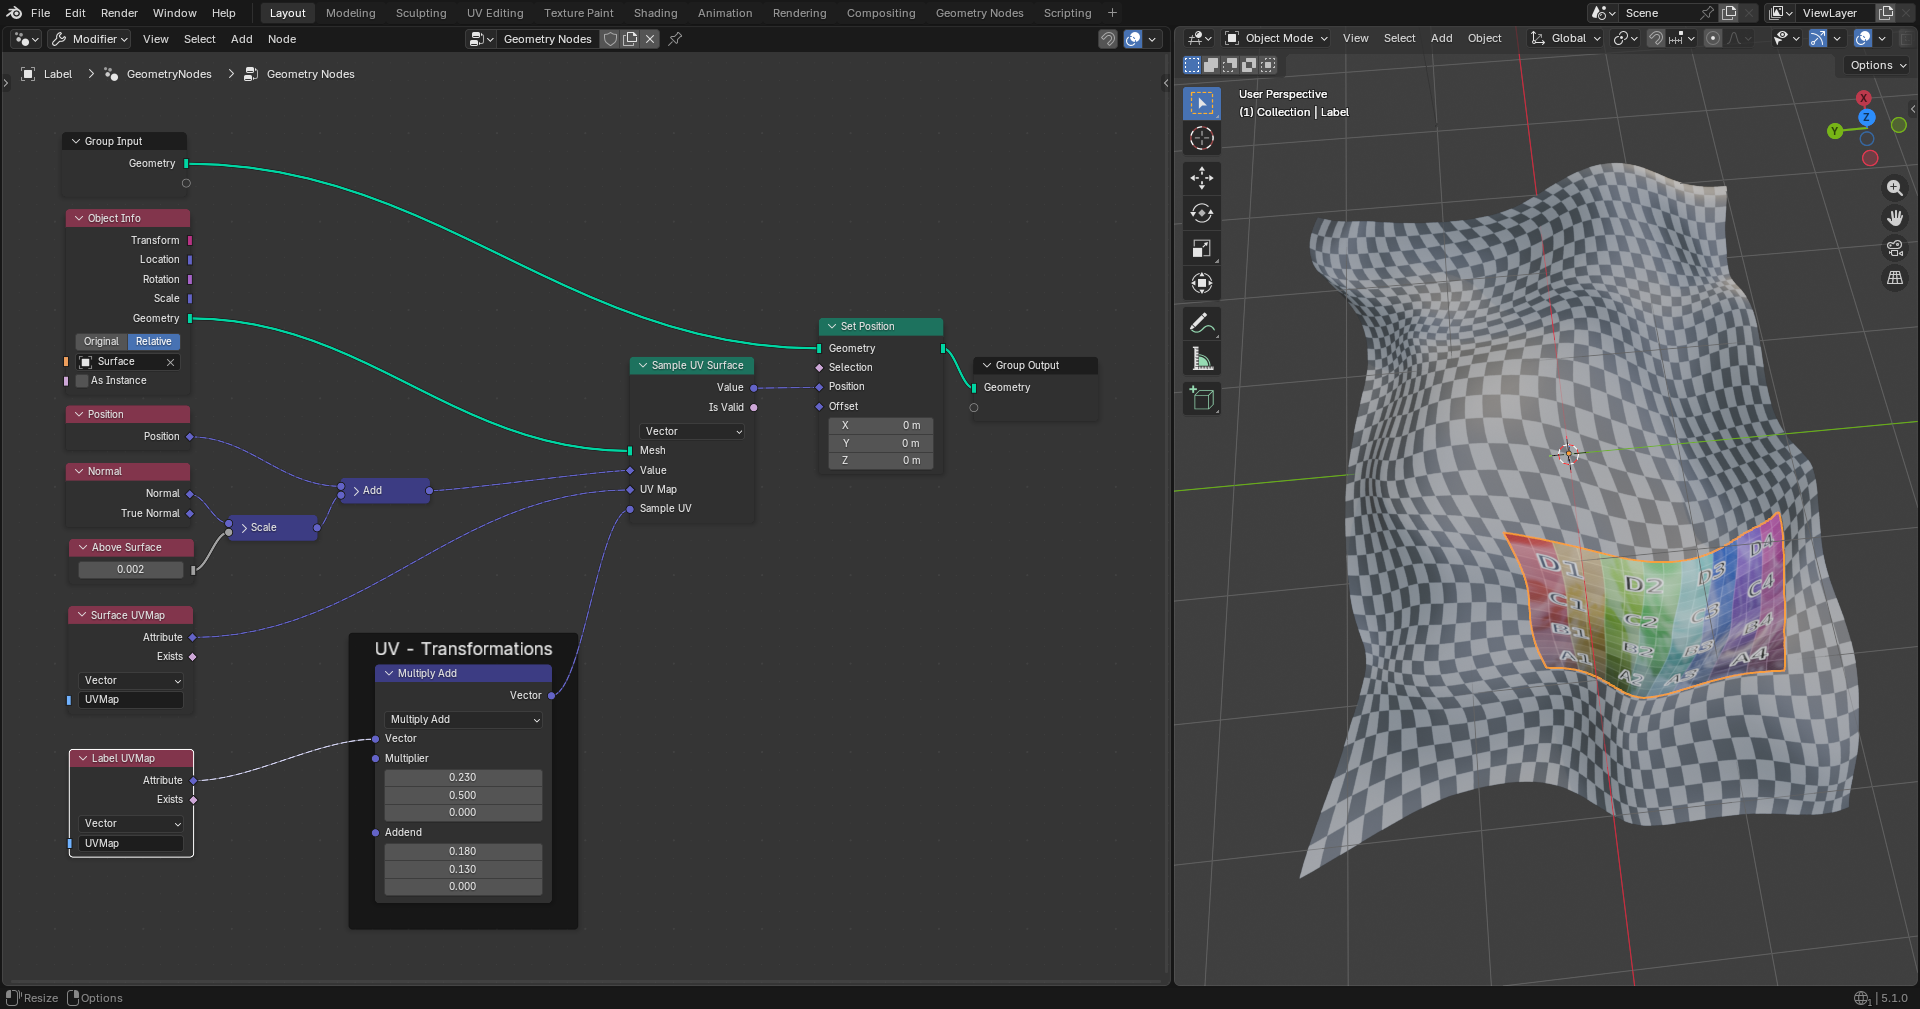Click the Above Surface 0.002 value field
Image resolution: width=1920 pixels, height=1009 pixels.
click(x=131, y=570)
